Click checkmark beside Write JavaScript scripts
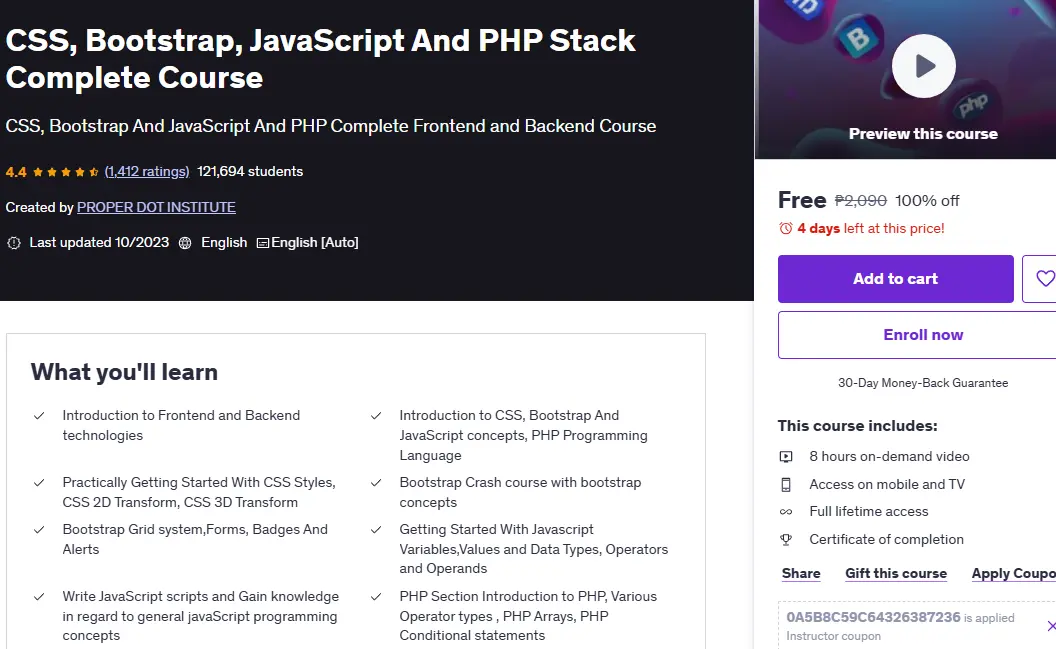Viewport: 1056px width, 649px height. (x=39, y=596)
